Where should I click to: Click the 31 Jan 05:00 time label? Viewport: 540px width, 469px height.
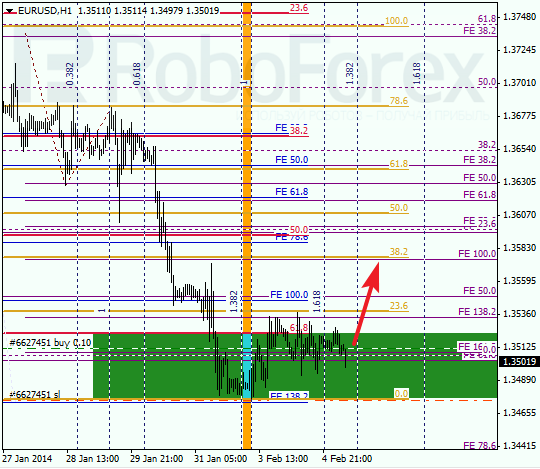220,459
